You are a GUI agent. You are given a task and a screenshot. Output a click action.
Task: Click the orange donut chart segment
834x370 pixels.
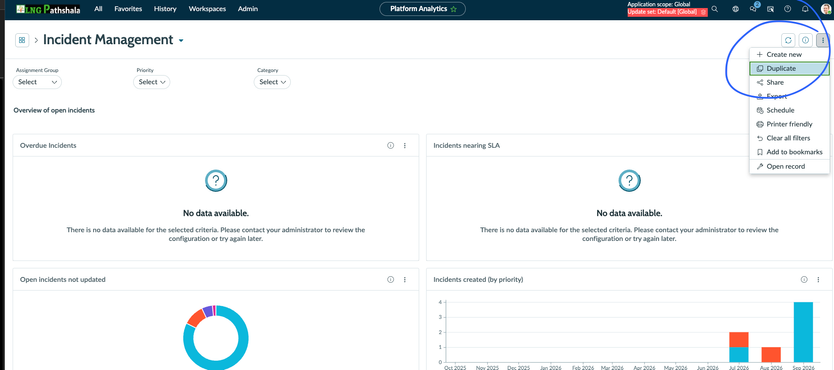coord(196,317)
